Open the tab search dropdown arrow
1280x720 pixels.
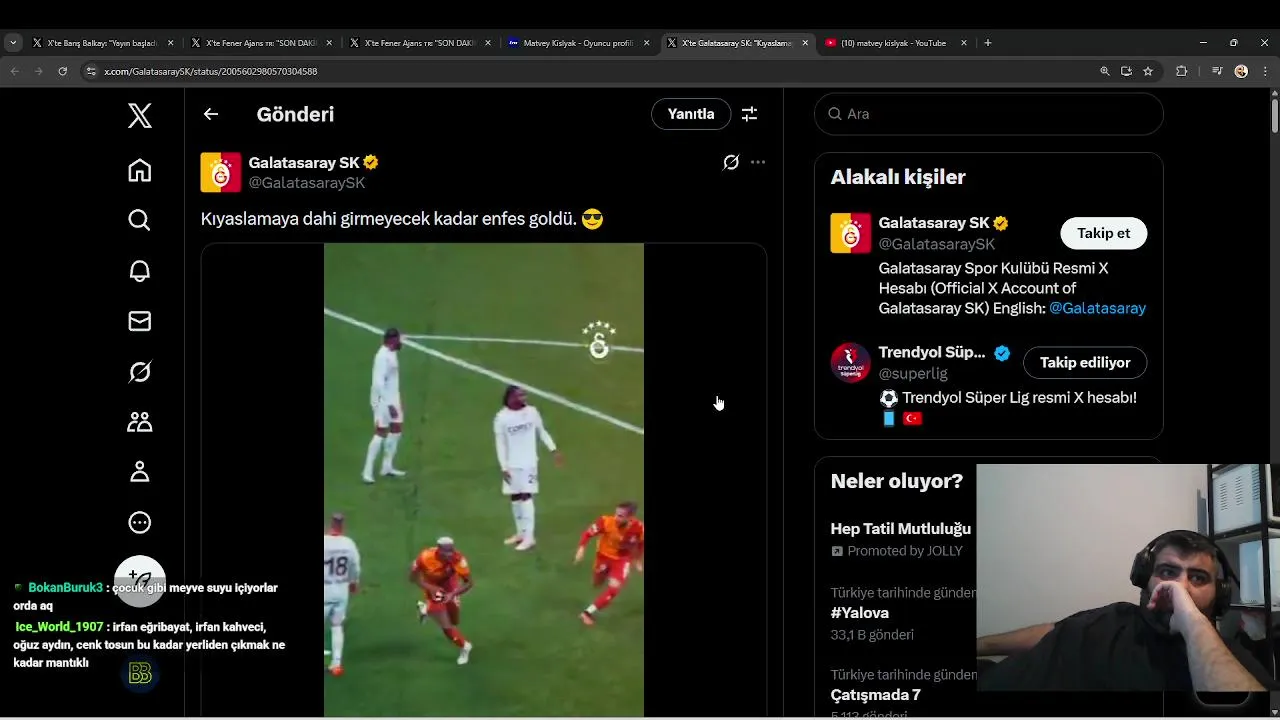(13, 43)
